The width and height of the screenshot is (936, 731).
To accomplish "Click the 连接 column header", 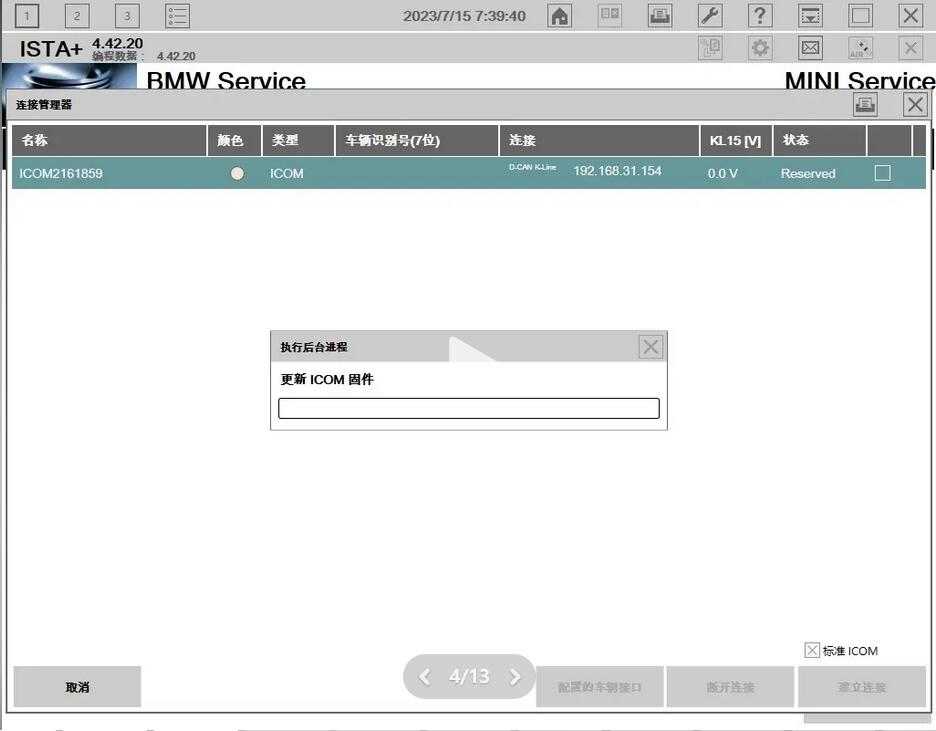I will point(599,141).
